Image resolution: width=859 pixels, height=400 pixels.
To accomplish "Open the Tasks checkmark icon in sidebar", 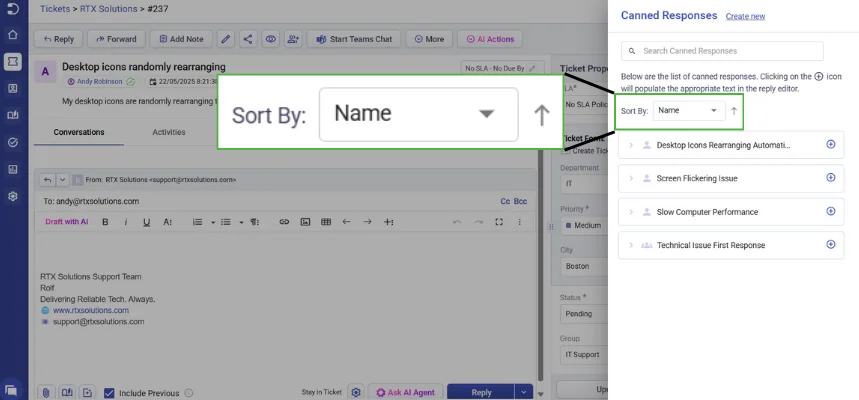I will 13,142.
